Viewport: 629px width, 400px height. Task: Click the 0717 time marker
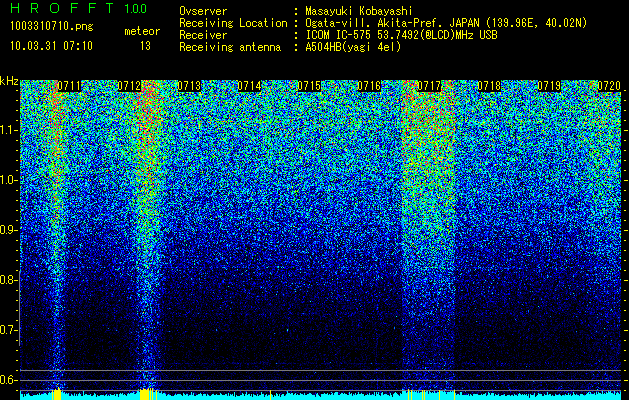[x=429, y=86]
